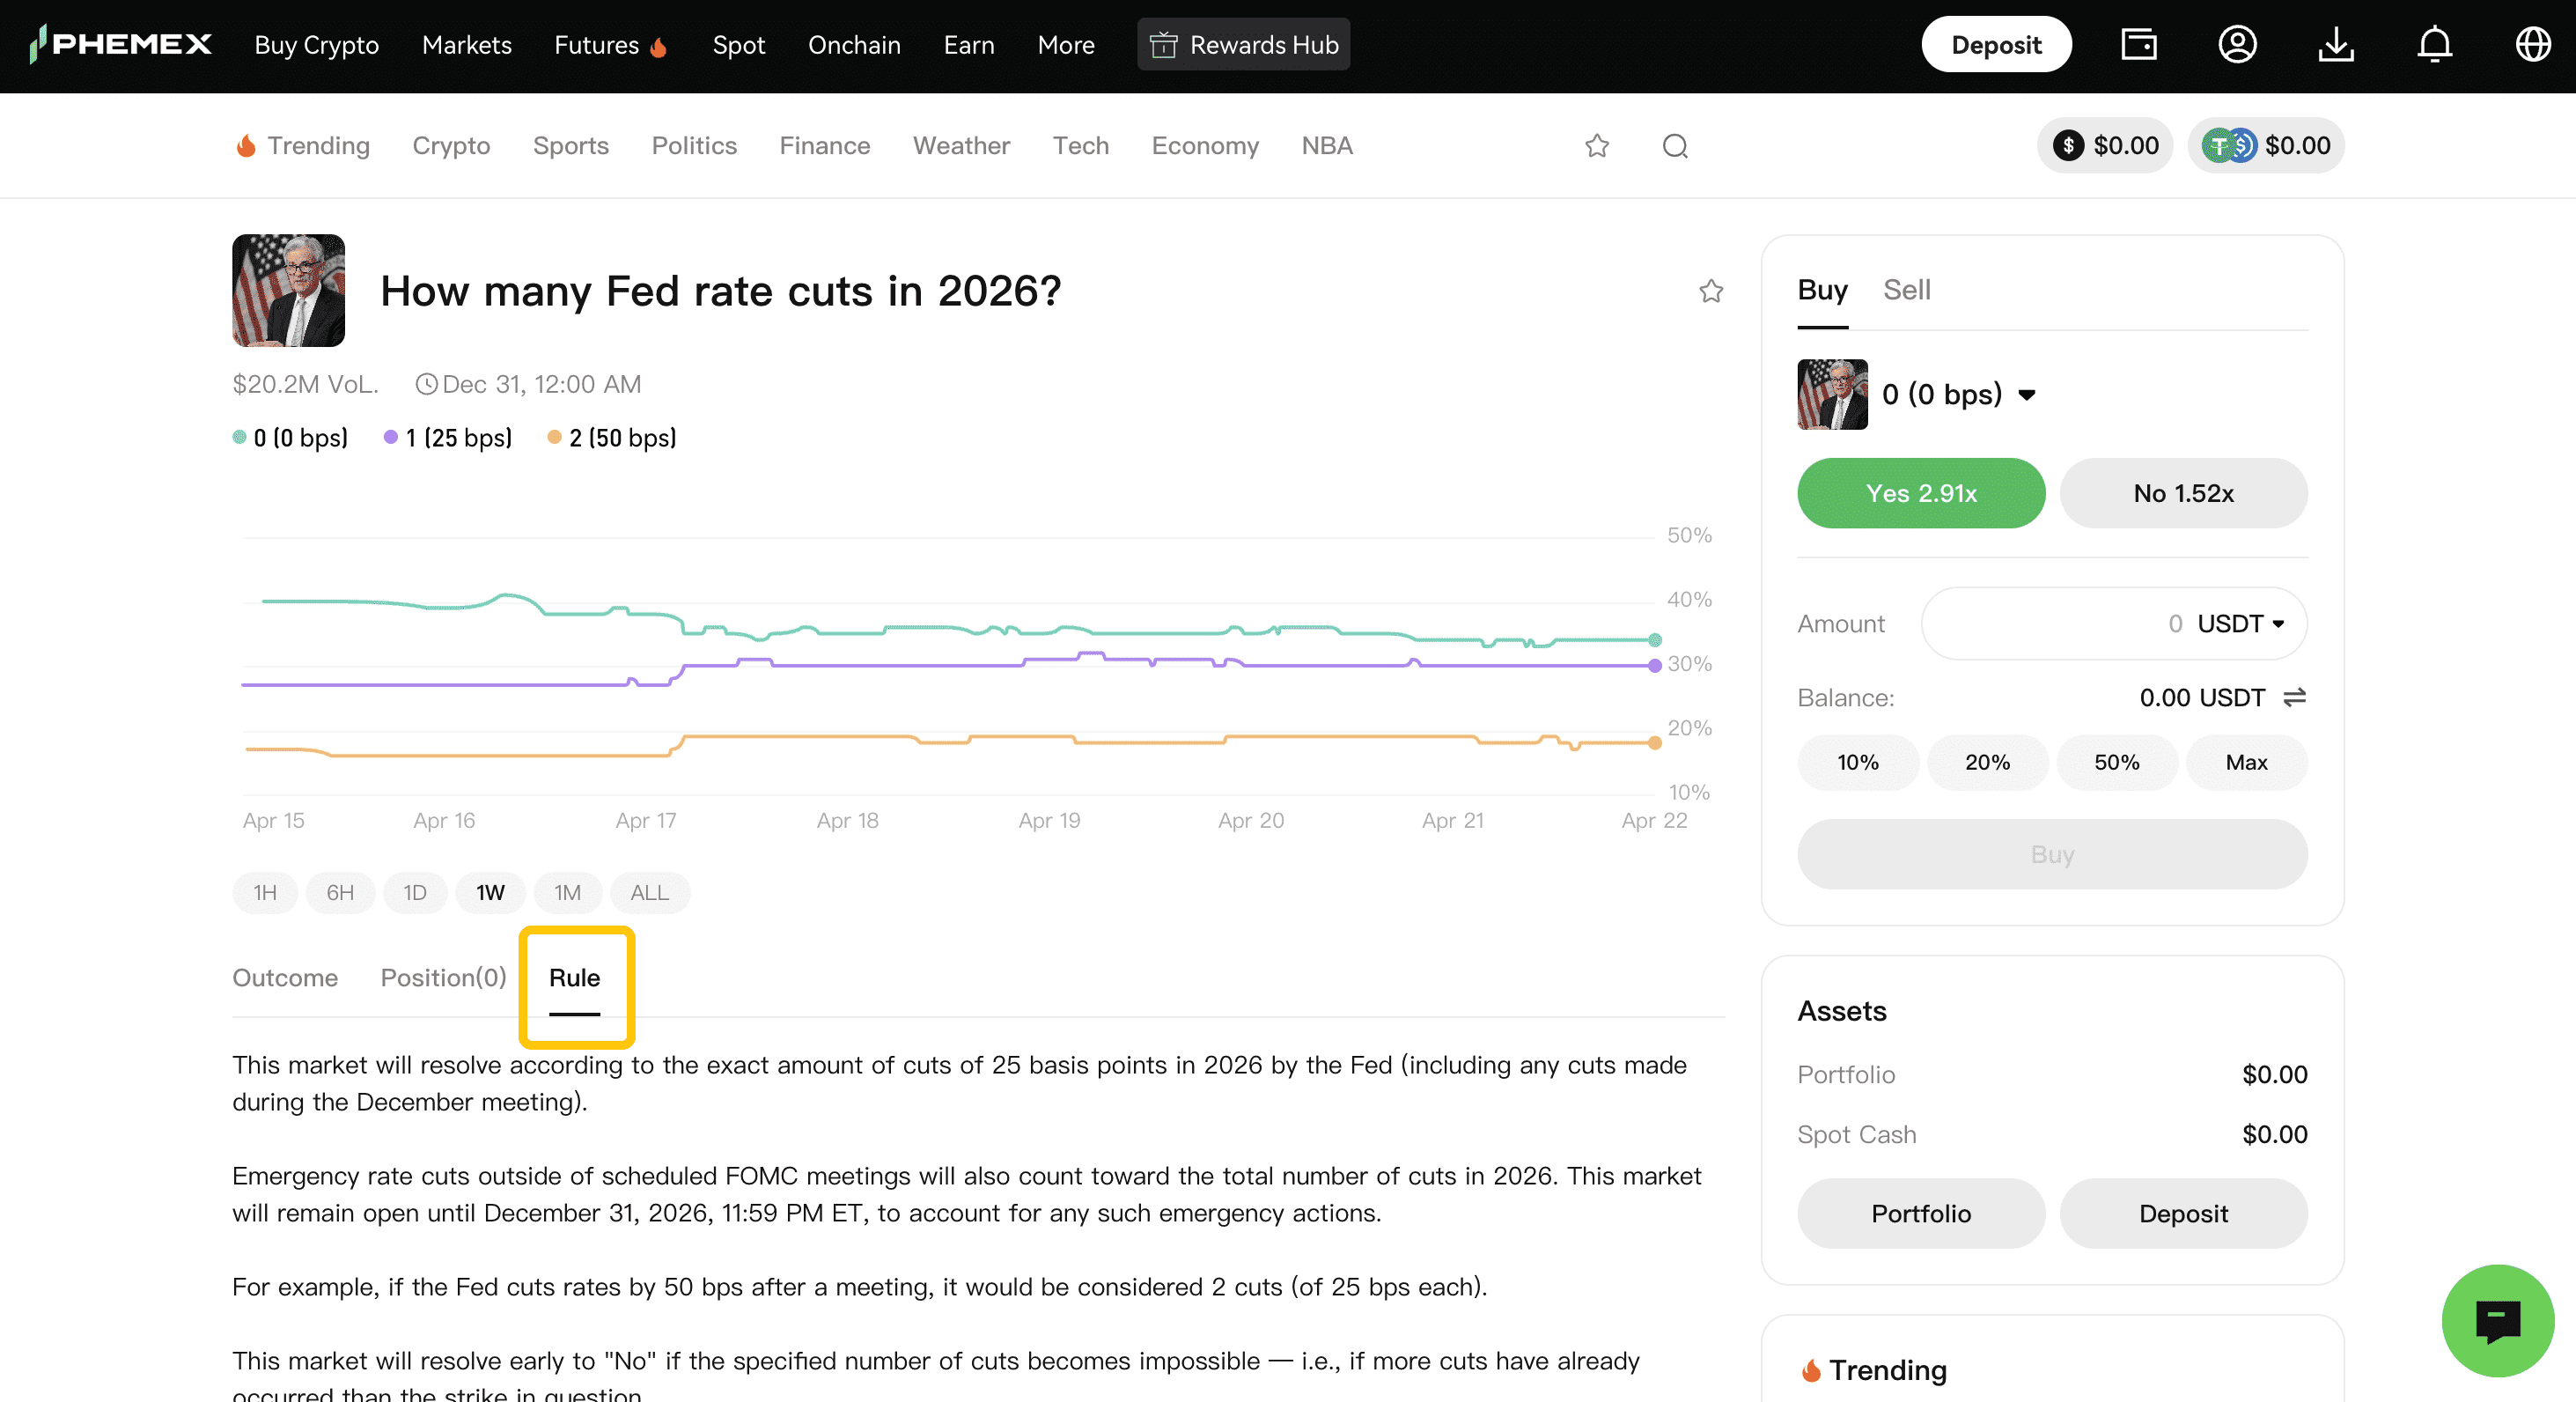2576x1402 pixels.
Task: Click the search magnifier icon
Action: click(1675, 146)
